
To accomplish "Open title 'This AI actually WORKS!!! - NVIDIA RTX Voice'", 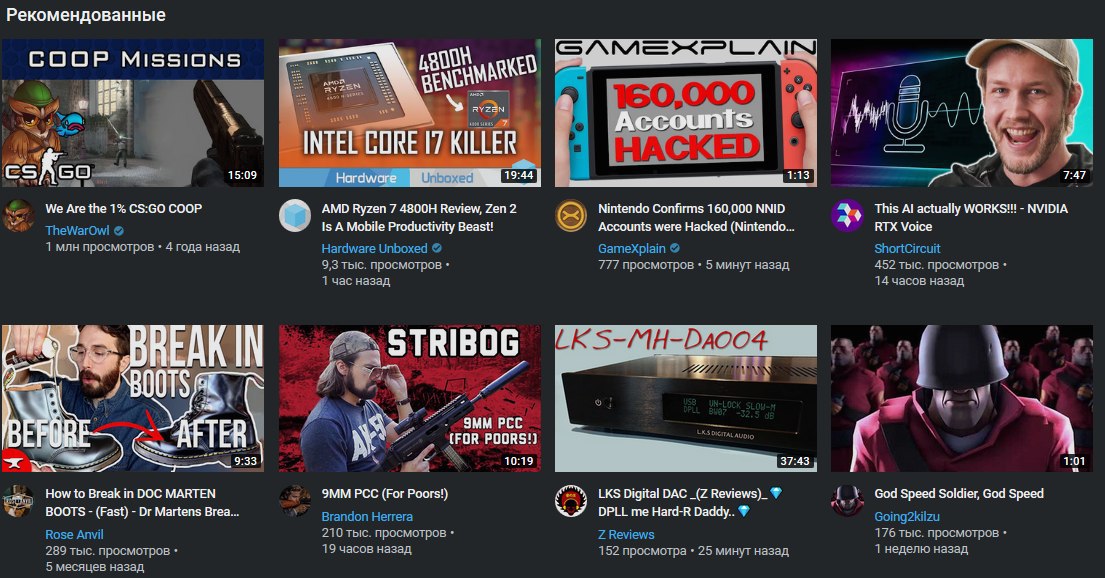I will click(970, 217).
